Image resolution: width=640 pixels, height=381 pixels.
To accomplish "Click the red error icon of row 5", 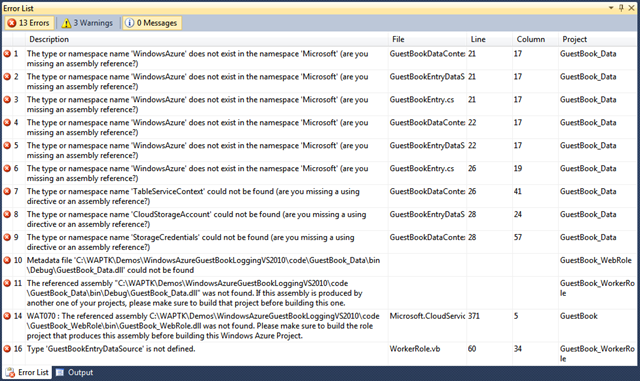I will pos(7,145).
